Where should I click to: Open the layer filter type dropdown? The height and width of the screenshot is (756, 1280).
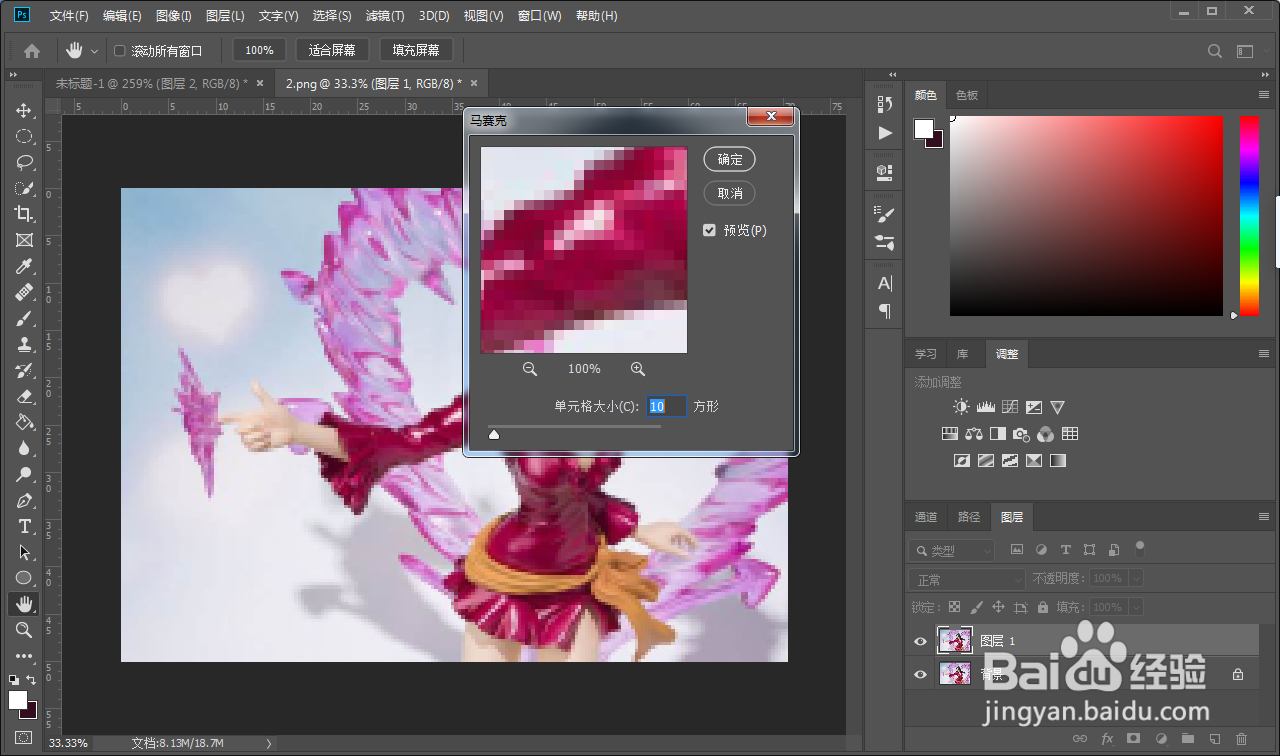pos(952,550)
